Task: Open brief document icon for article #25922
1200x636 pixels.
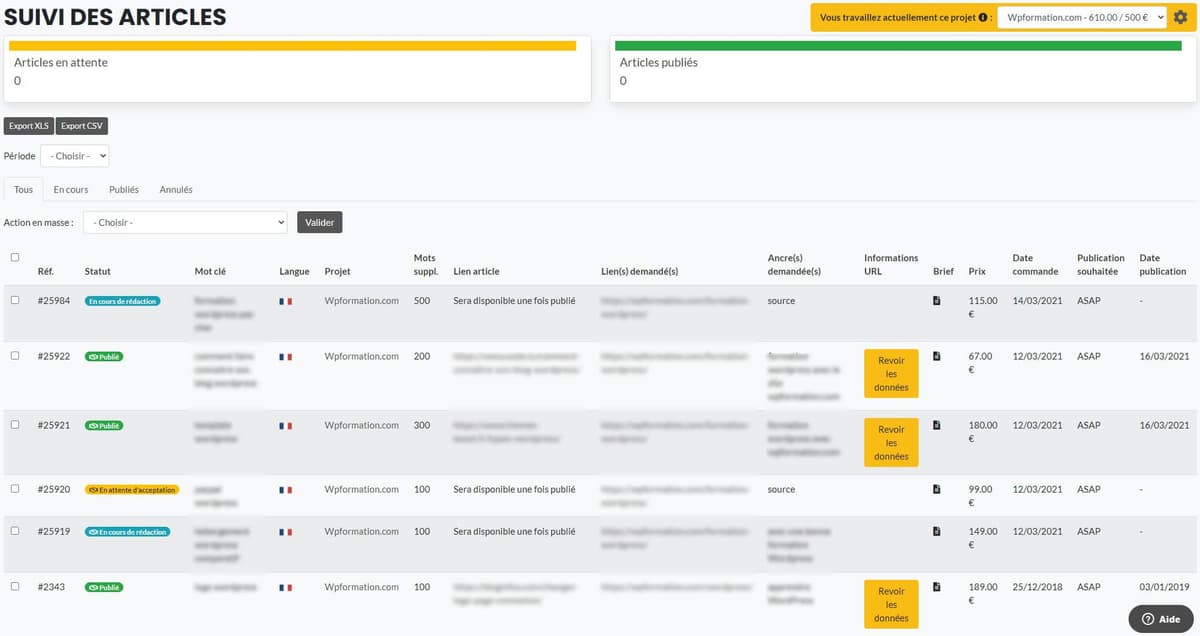Action: click(936, 356)
